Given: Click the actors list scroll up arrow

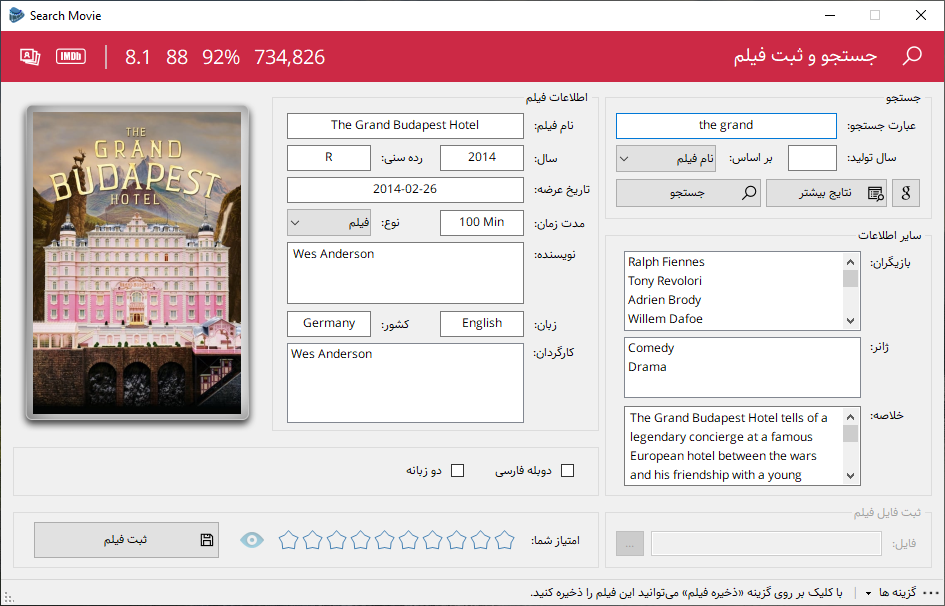Looking at the screenshot, I should click(850, 261).
